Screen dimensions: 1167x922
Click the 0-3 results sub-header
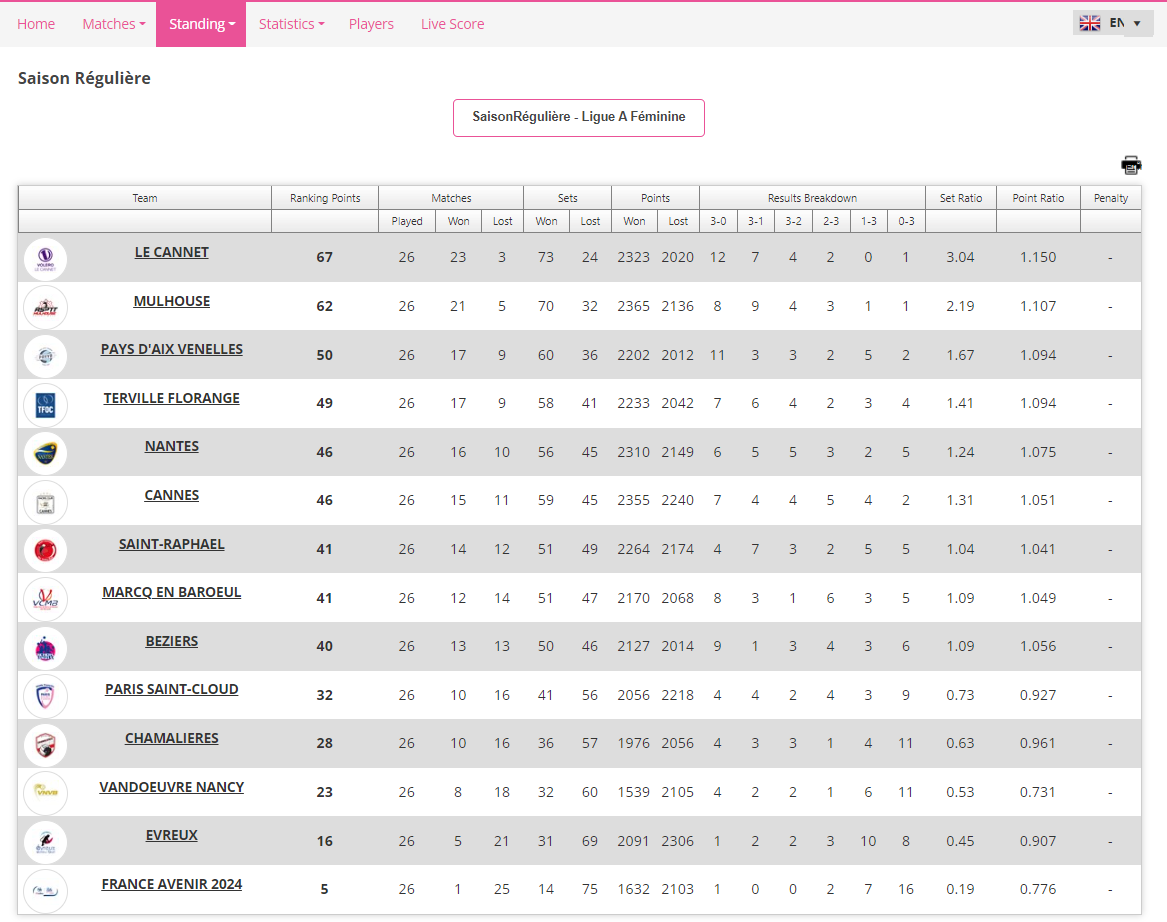coord(906,221)
